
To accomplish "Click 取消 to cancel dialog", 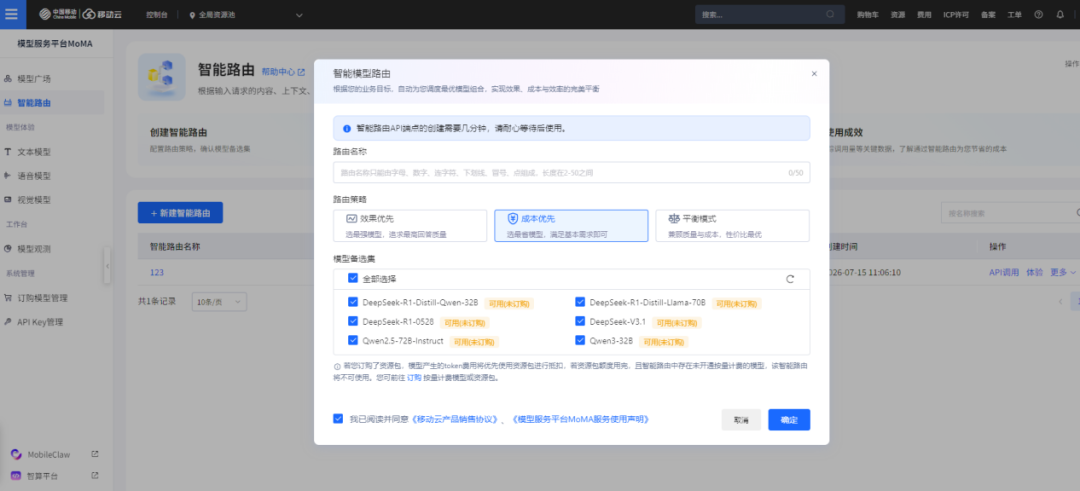I will pyautogui.click(x=741, y=420).
